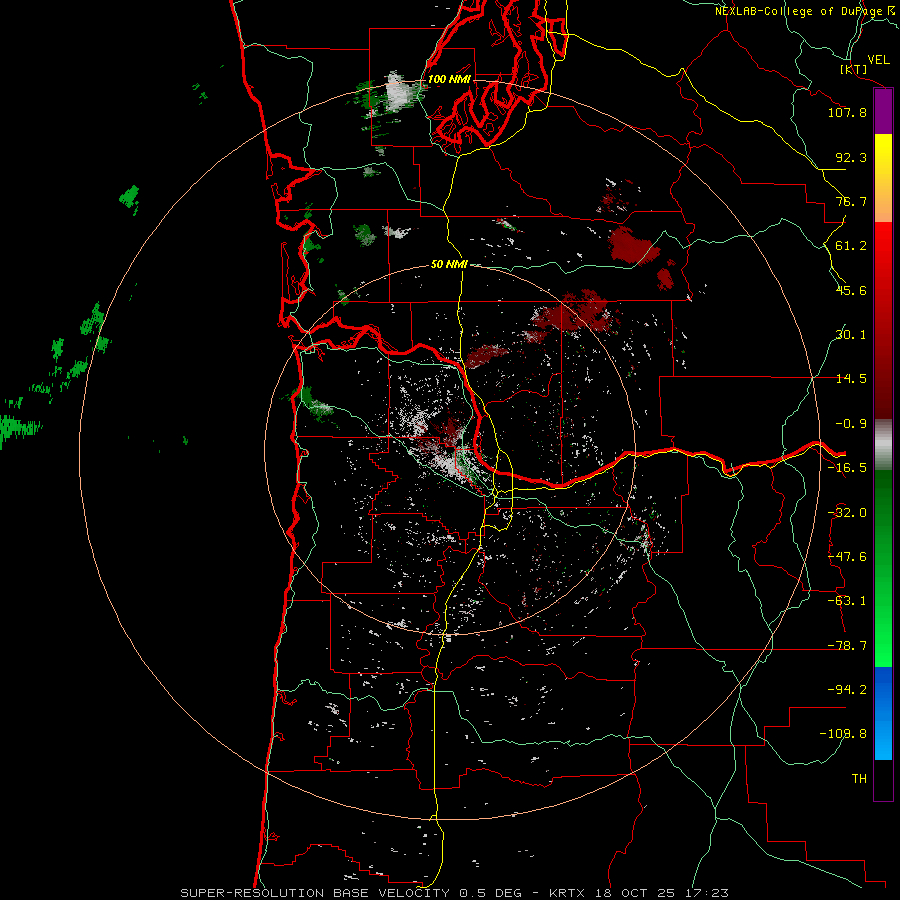Click the 92.3 legend value
This screenshot has height=900, width=900.
tap(851, 157)
